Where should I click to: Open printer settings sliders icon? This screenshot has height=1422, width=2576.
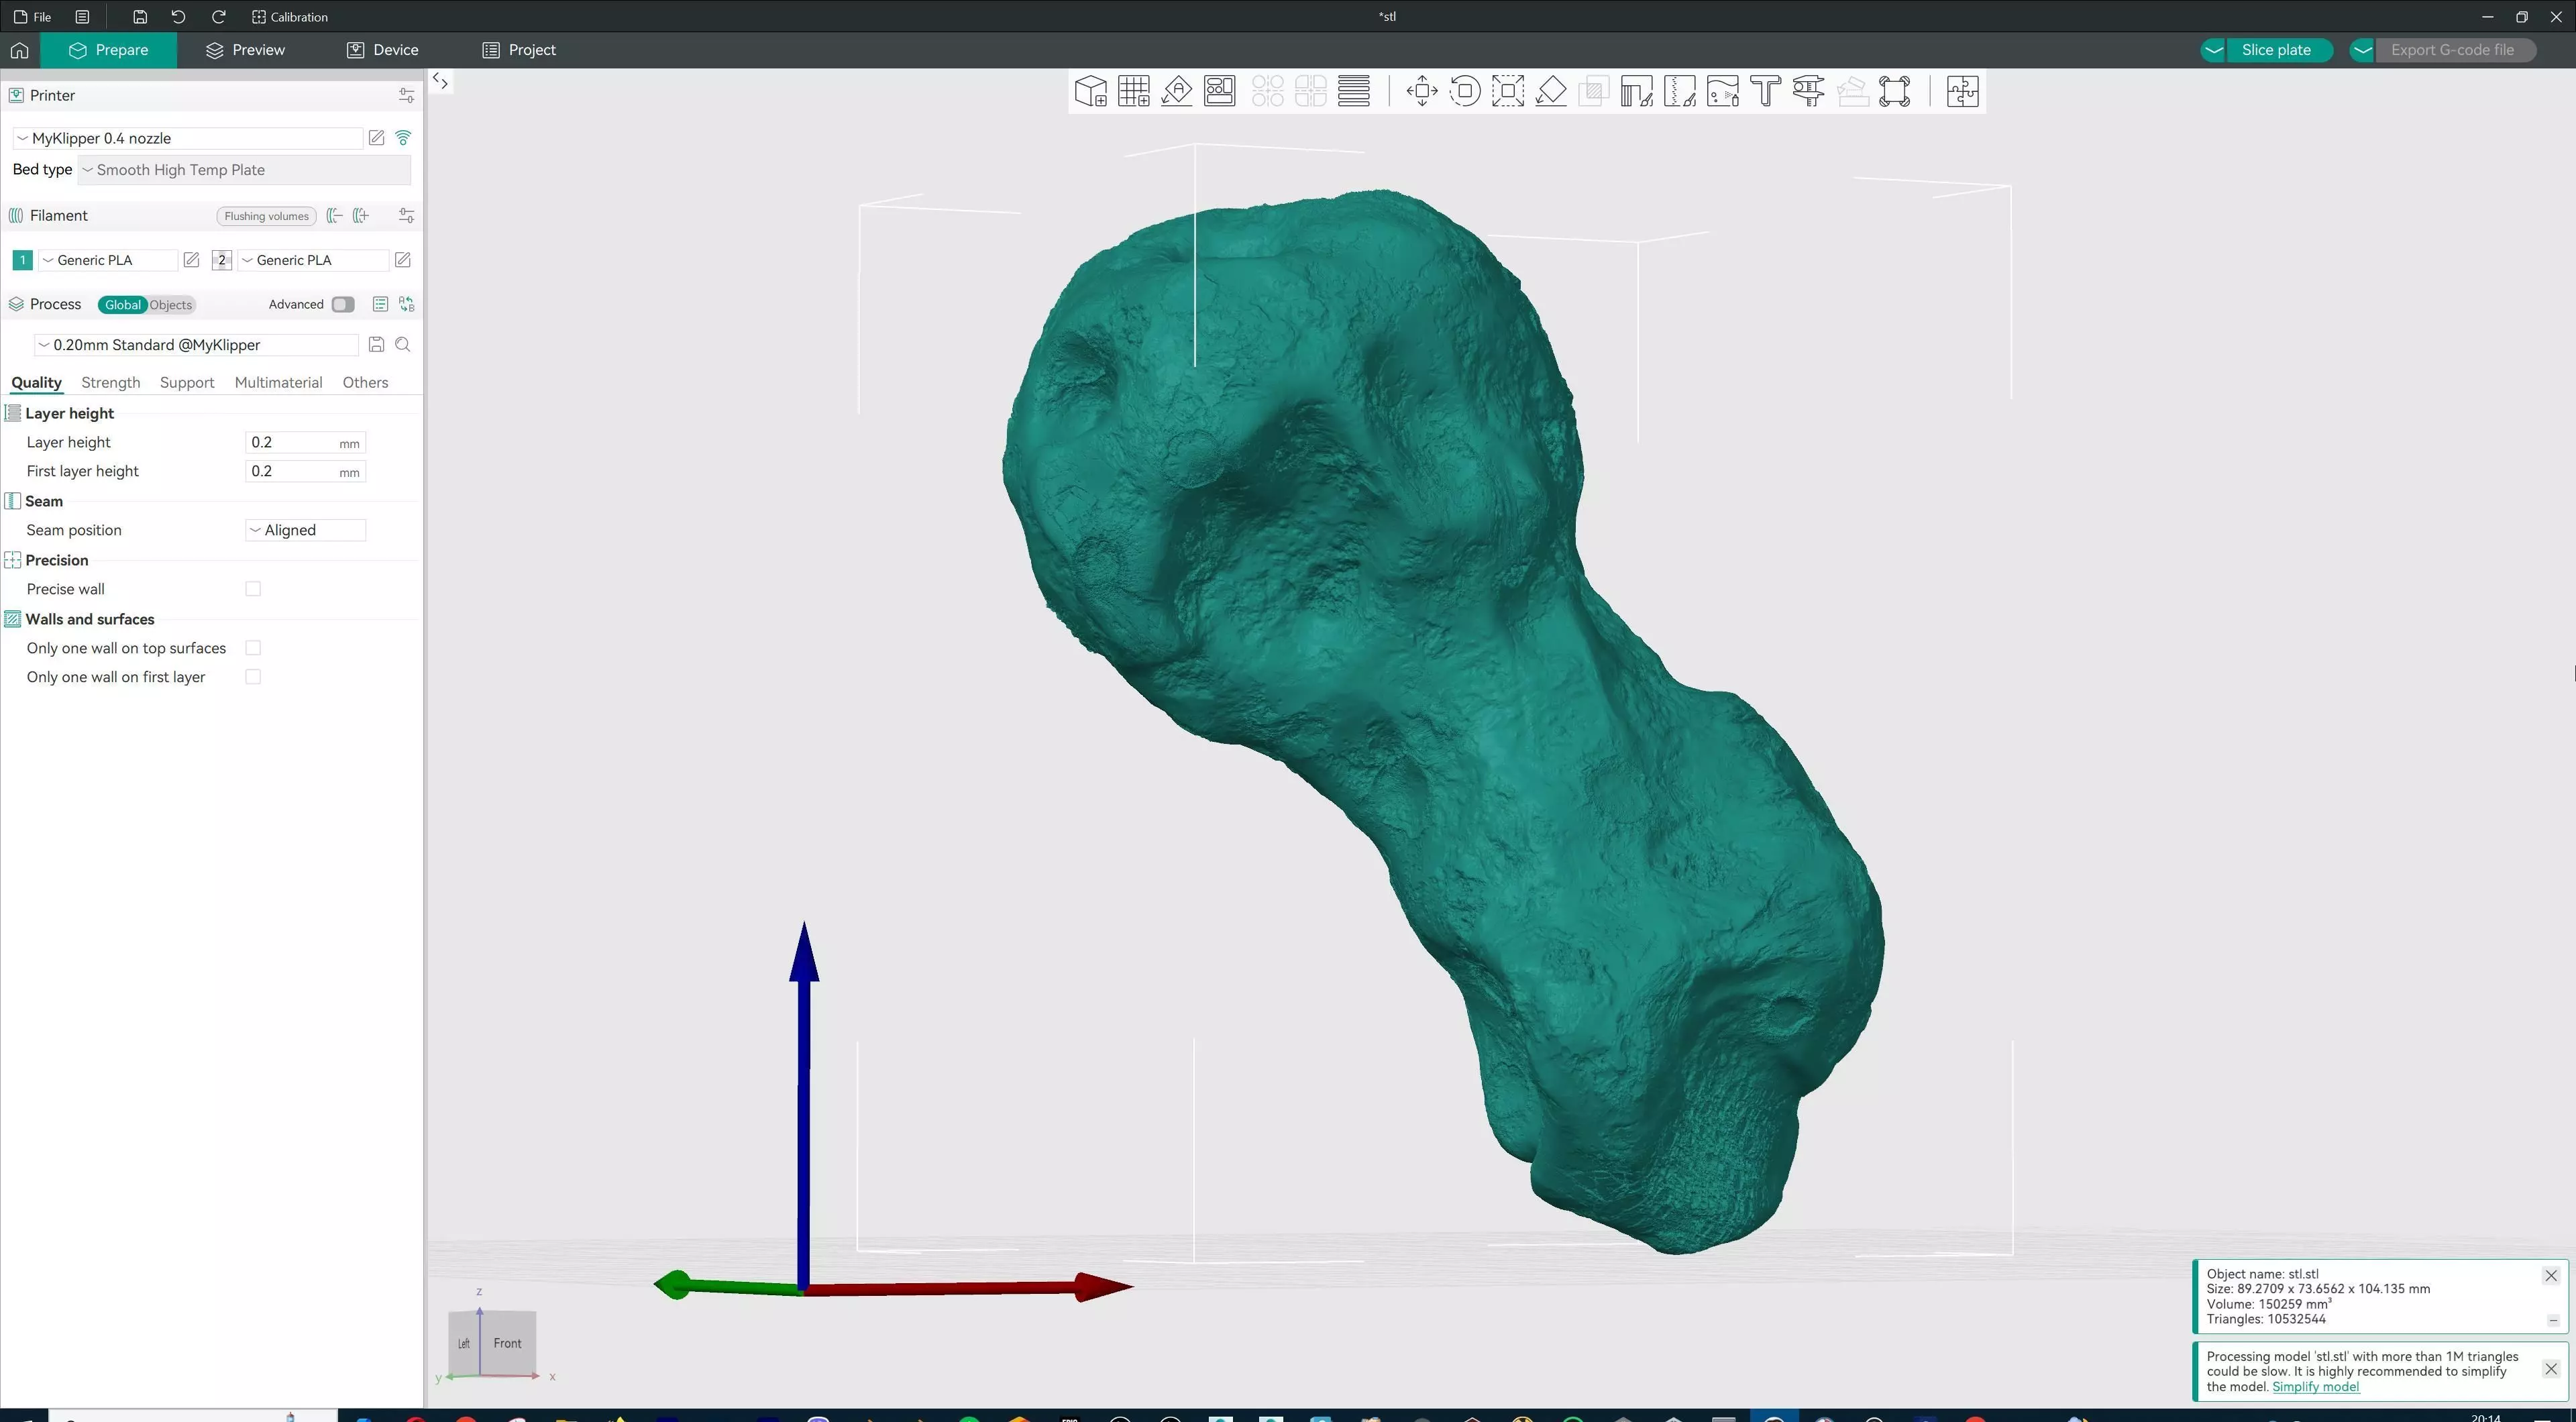pyautogui.click(x=406, y=95)
